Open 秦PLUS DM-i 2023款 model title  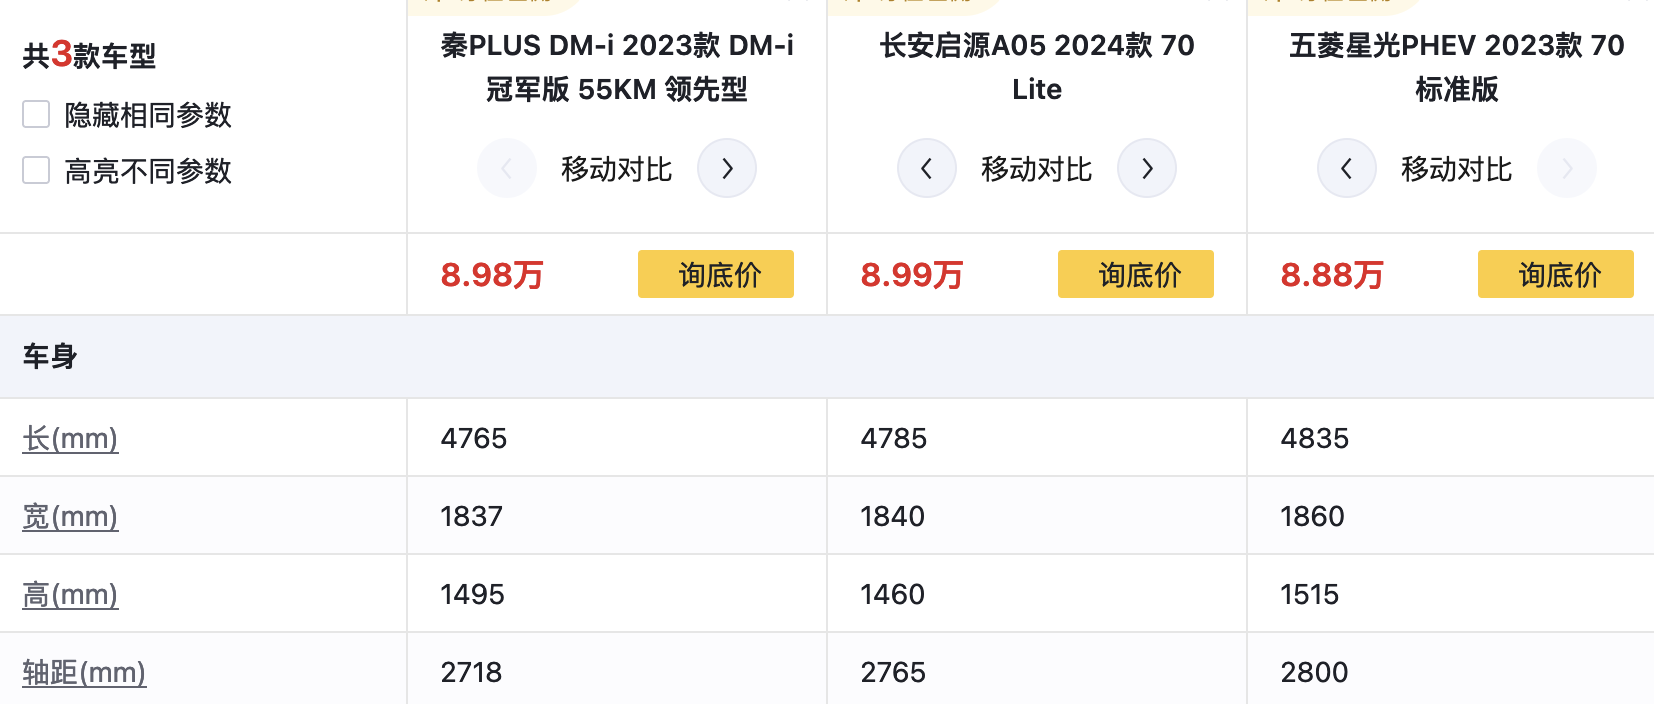pos(617,67)
